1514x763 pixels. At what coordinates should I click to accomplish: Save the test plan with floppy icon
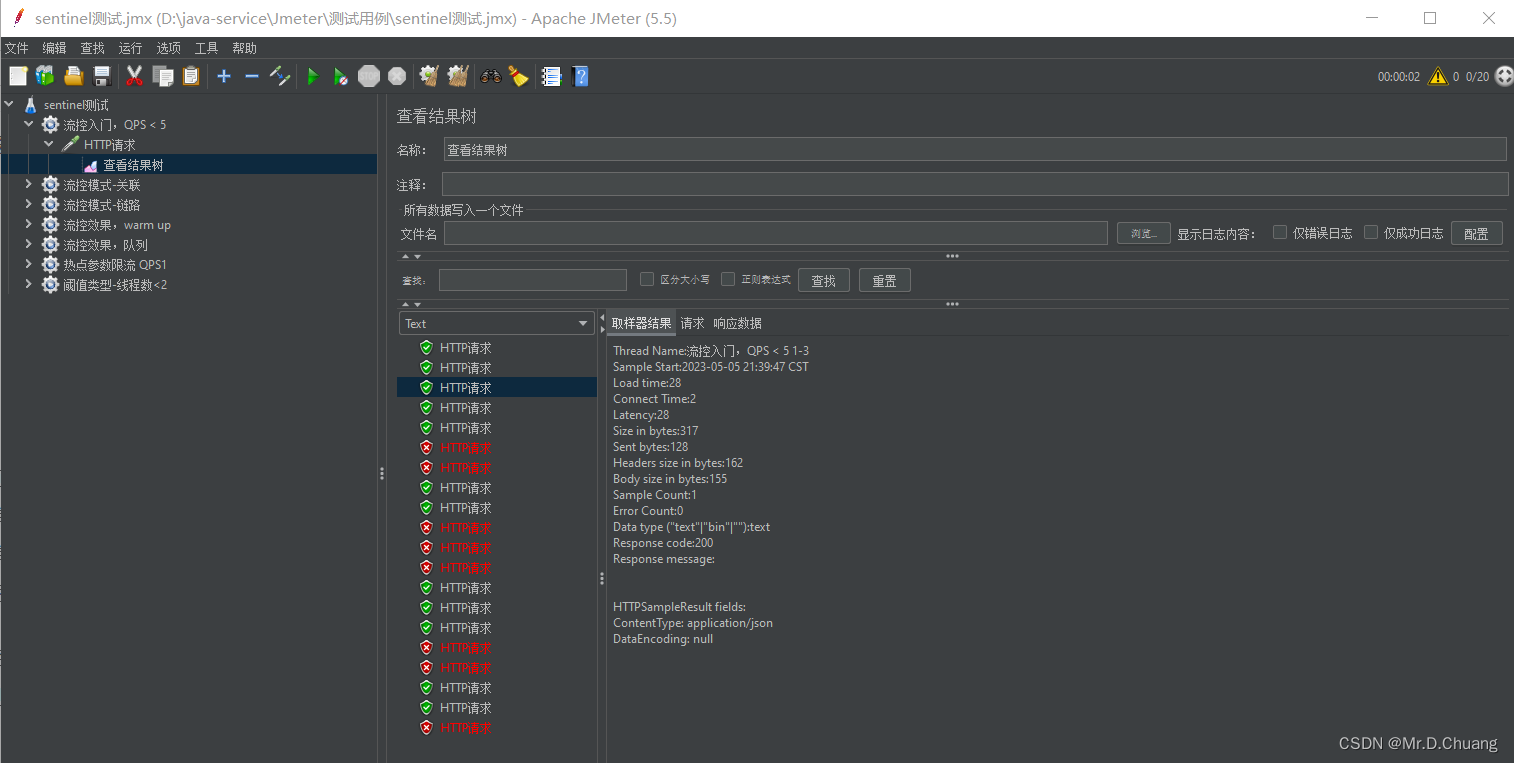coord(101,76)
